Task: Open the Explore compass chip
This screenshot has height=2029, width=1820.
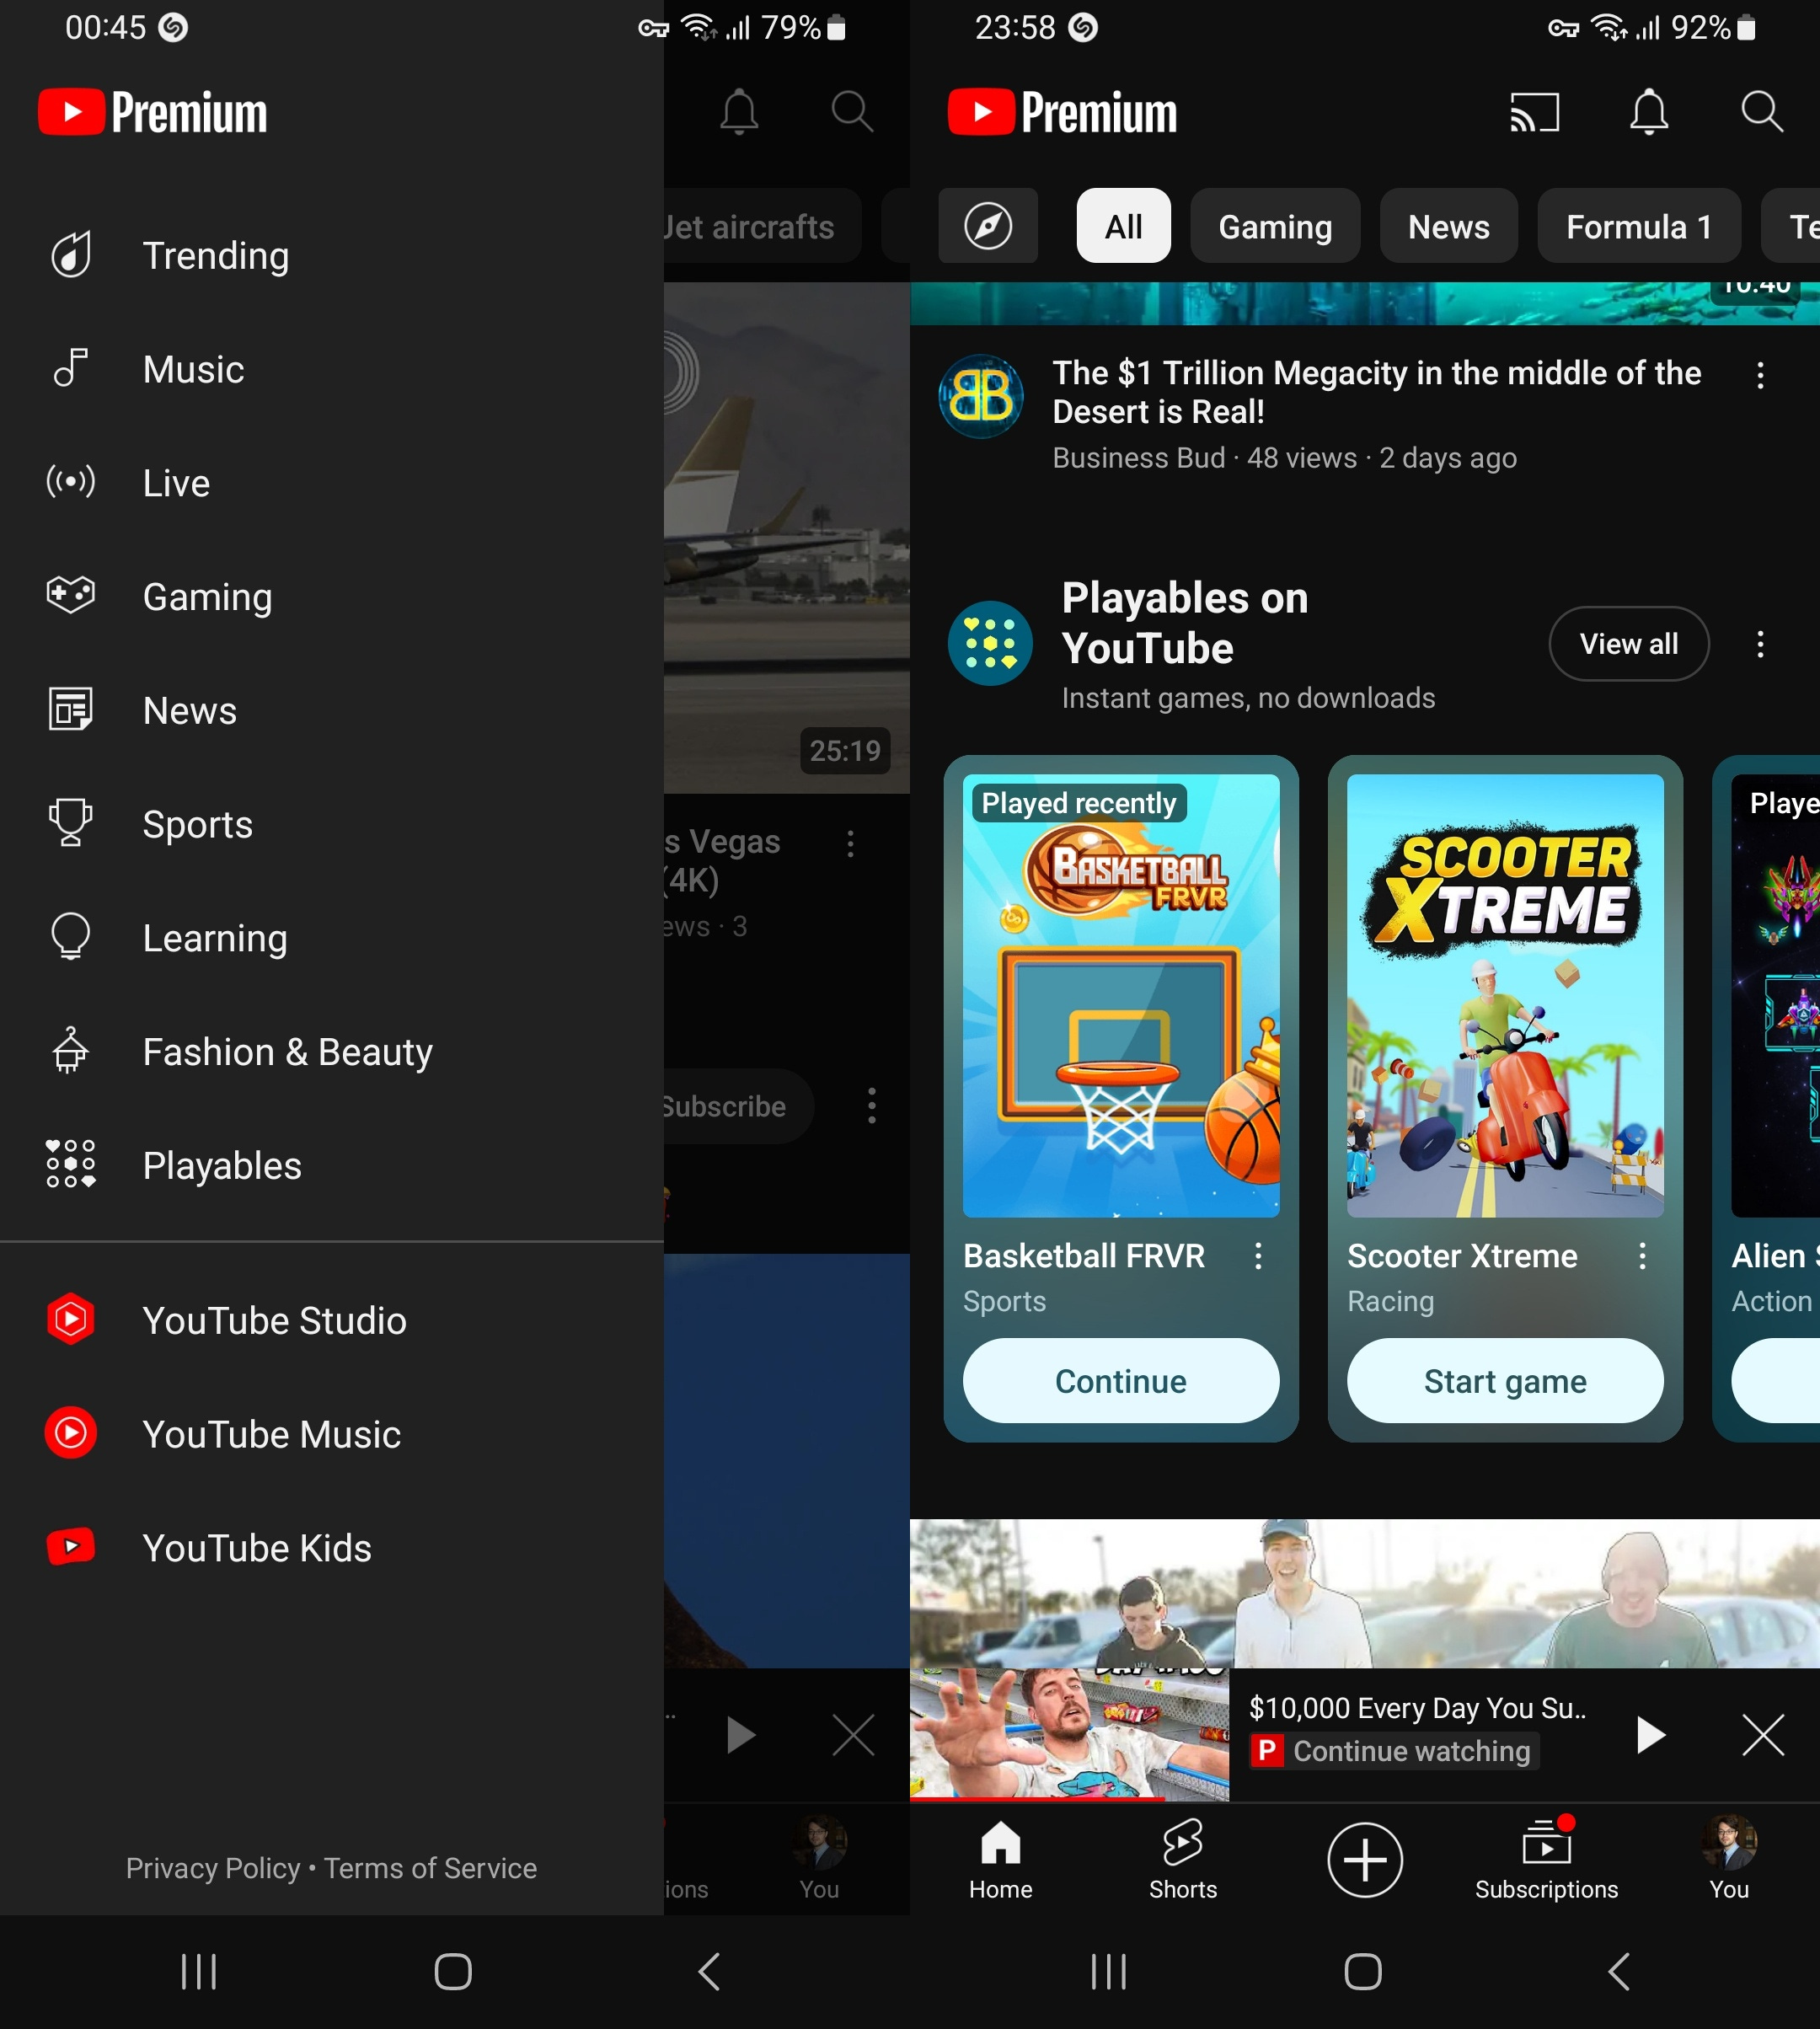Action: click(x=988, y=226)
